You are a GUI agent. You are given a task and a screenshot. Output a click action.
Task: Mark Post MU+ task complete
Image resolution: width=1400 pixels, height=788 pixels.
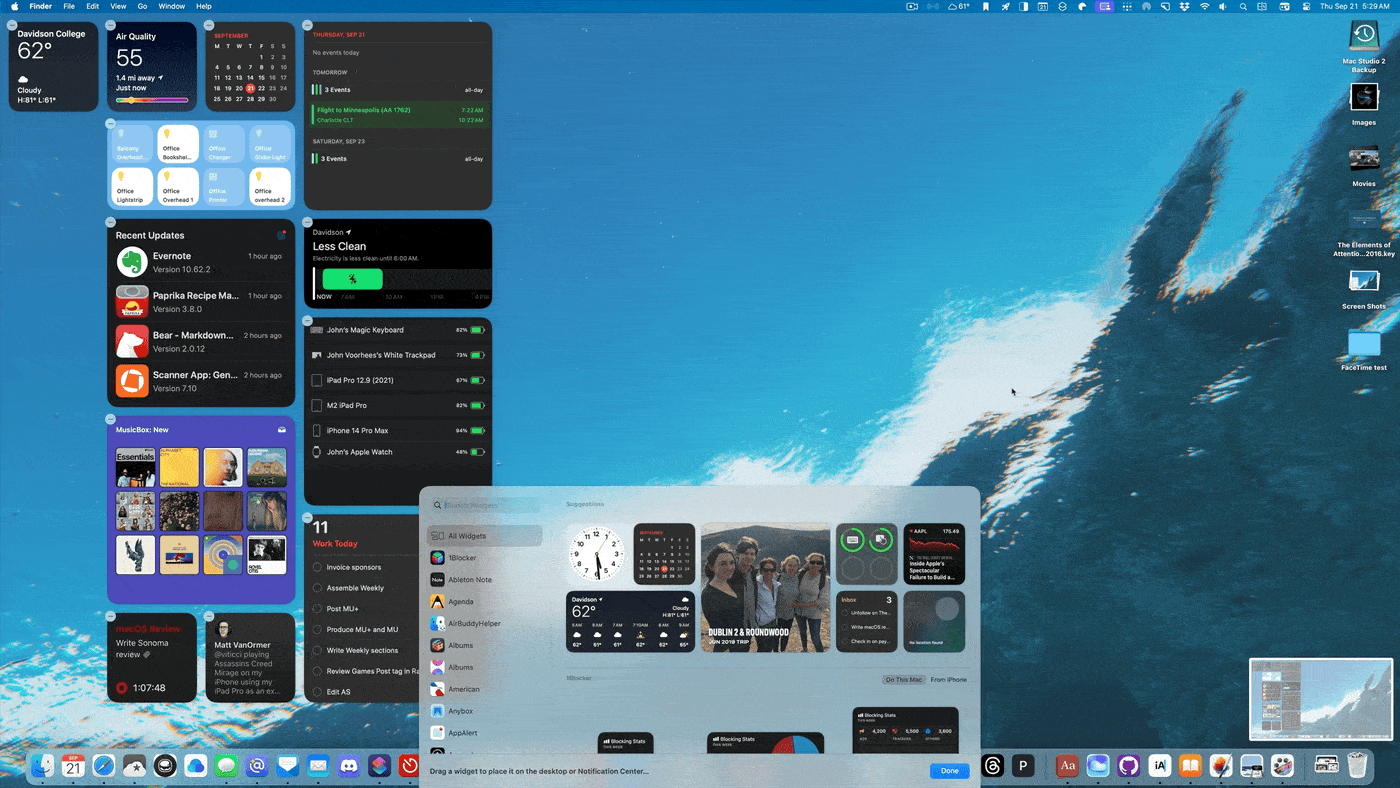318,608
